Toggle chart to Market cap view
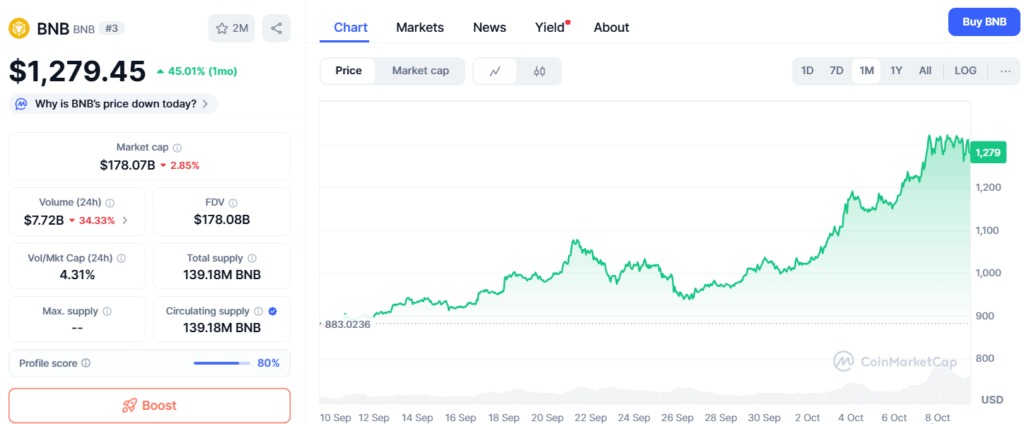 420,71
